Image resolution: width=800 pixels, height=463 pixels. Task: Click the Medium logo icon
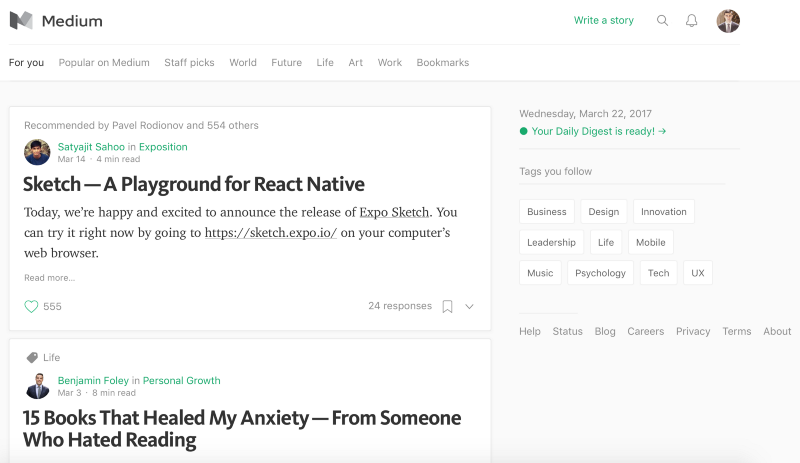(21, 20)
